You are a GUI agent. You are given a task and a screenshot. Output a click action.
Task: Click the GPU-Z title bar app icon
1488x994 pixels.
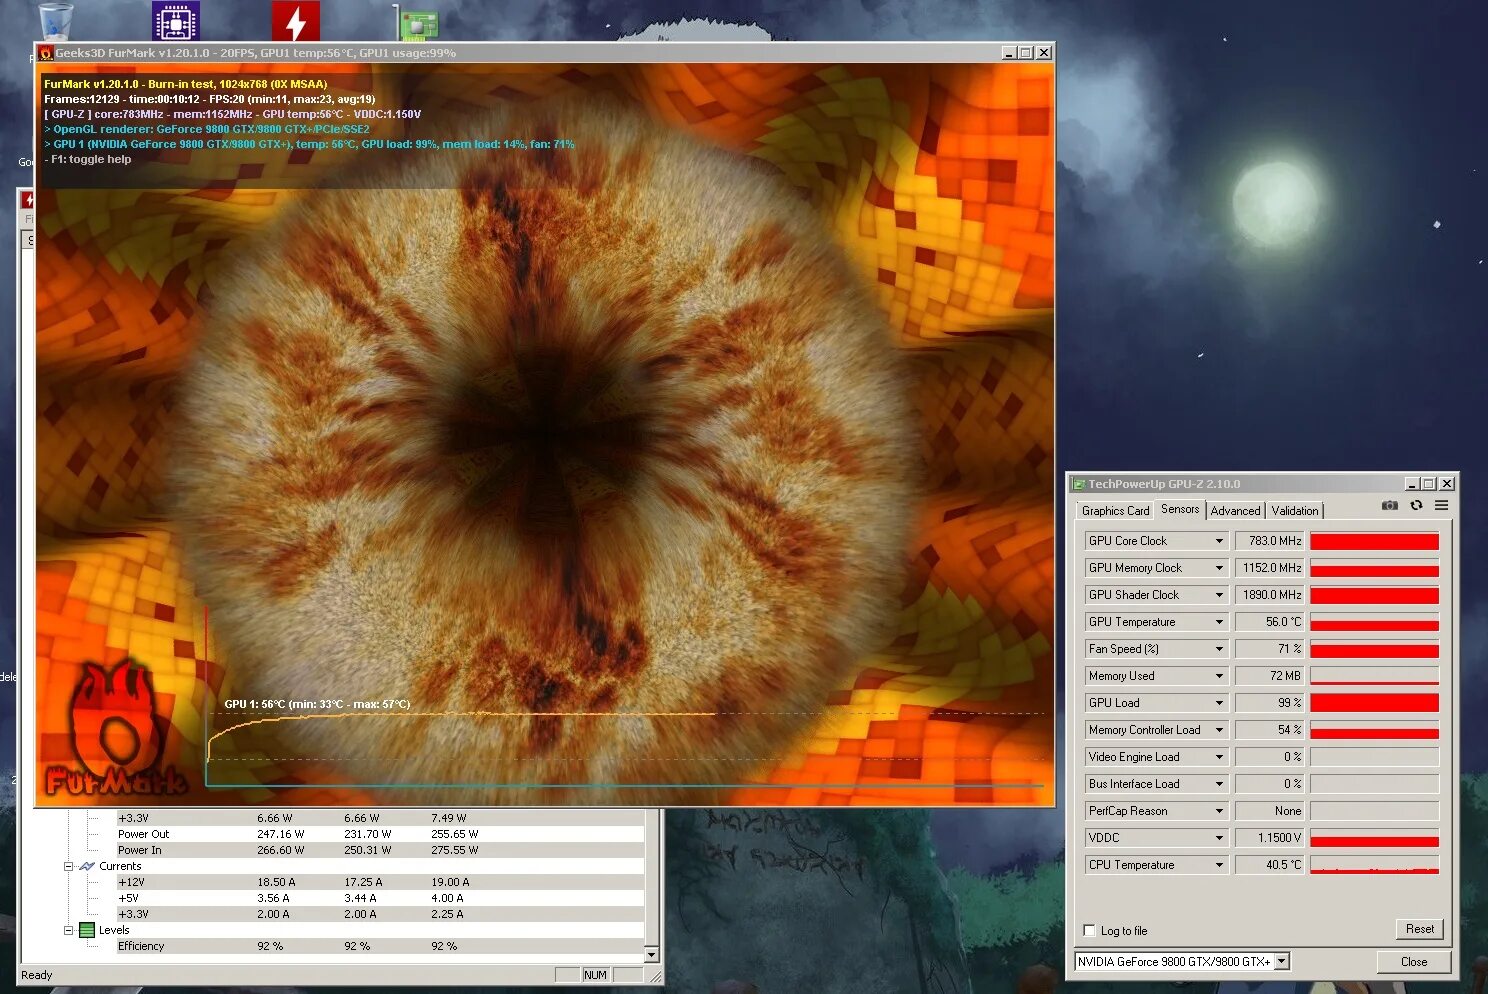(1079, 484)
